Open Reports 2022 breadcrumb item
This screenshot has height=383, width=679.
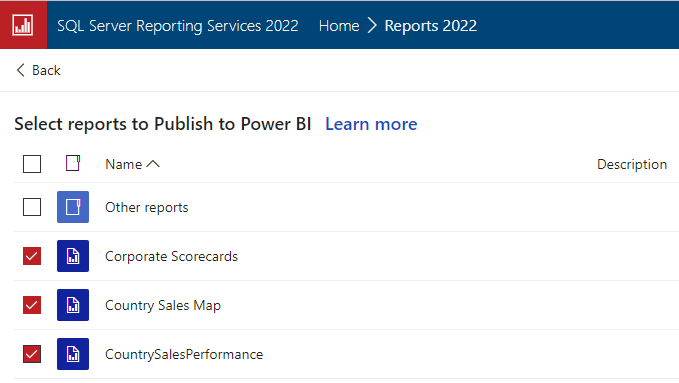point(430,26)
